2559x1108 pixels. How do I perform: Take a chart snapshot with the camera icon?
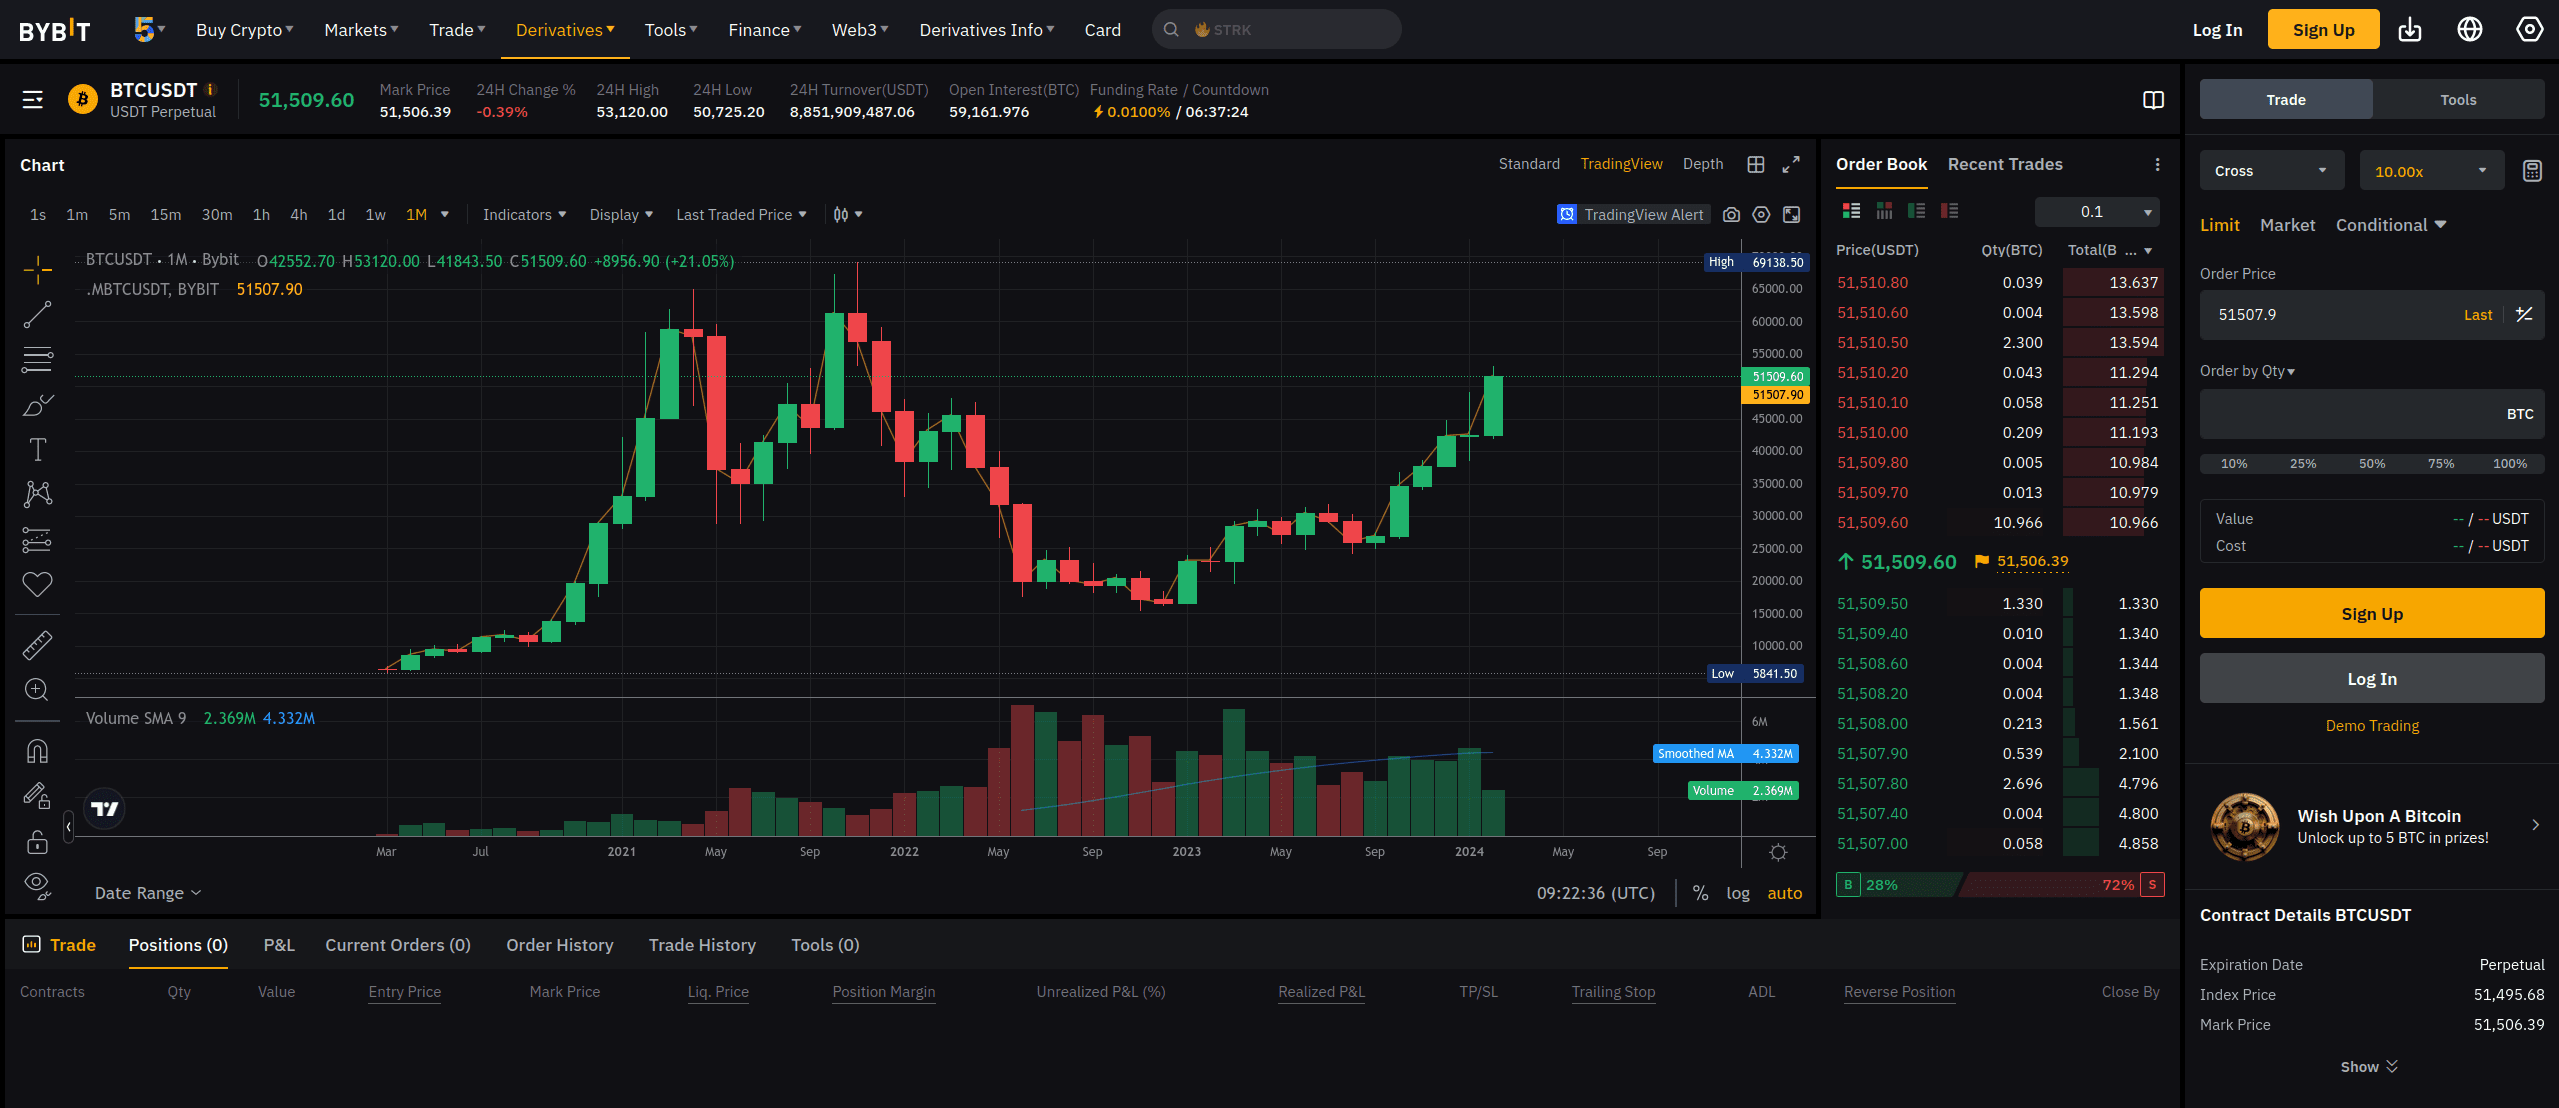(1731, 214)
